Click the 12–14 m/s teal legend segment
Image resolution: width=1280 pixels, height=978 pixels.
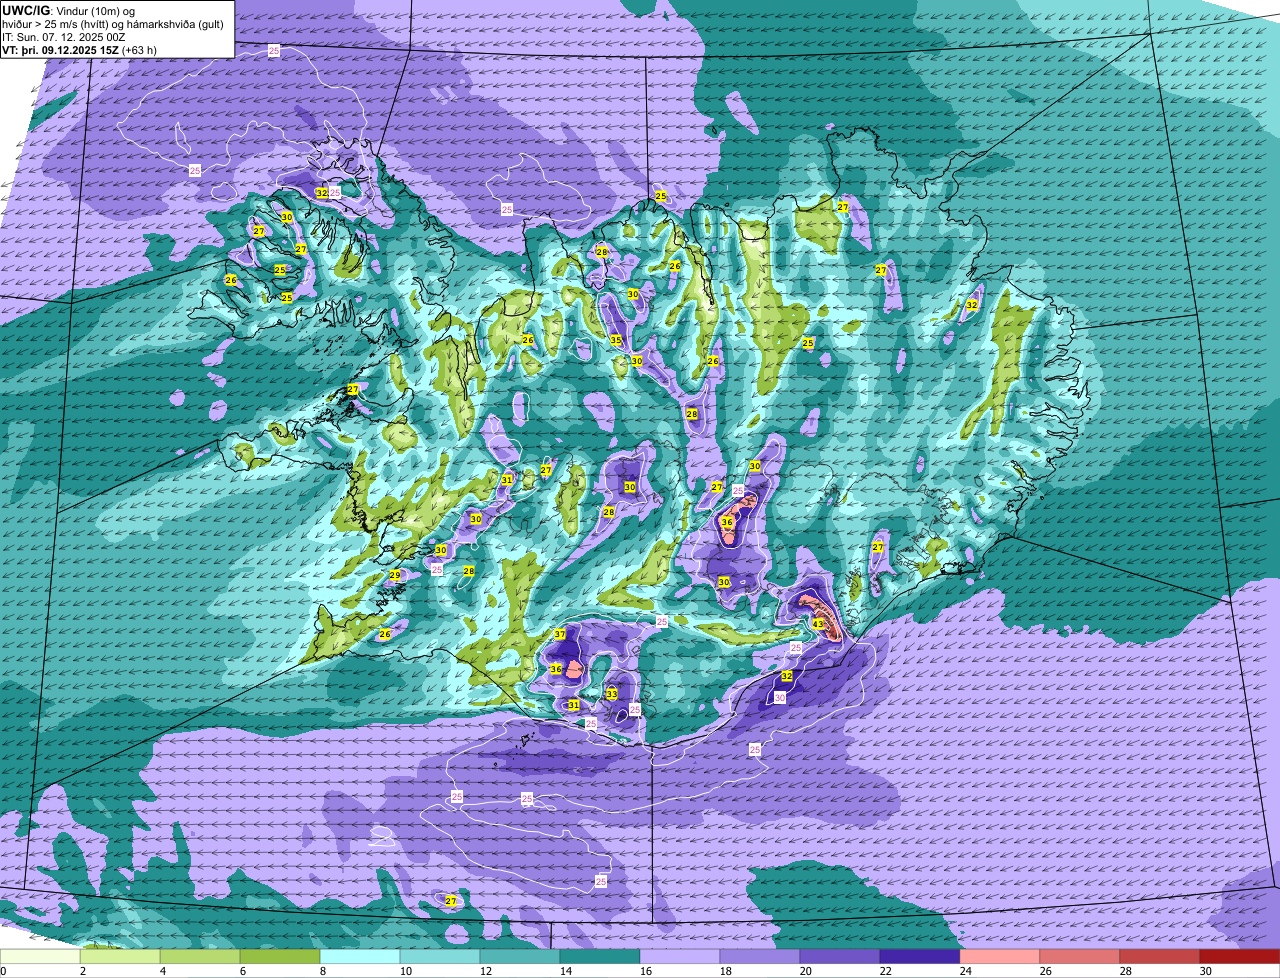[520, 957]
